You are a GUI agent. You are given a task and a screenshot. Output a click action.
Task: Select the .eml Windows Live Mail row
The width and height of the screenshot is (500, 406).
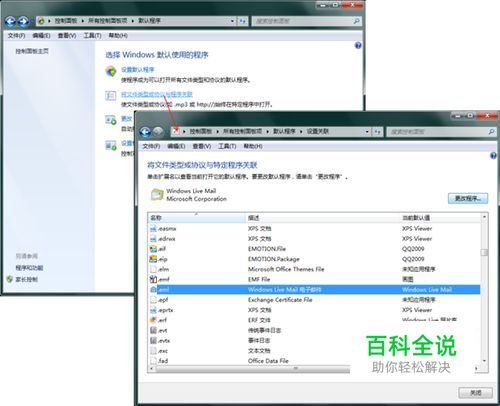(314, 290)
